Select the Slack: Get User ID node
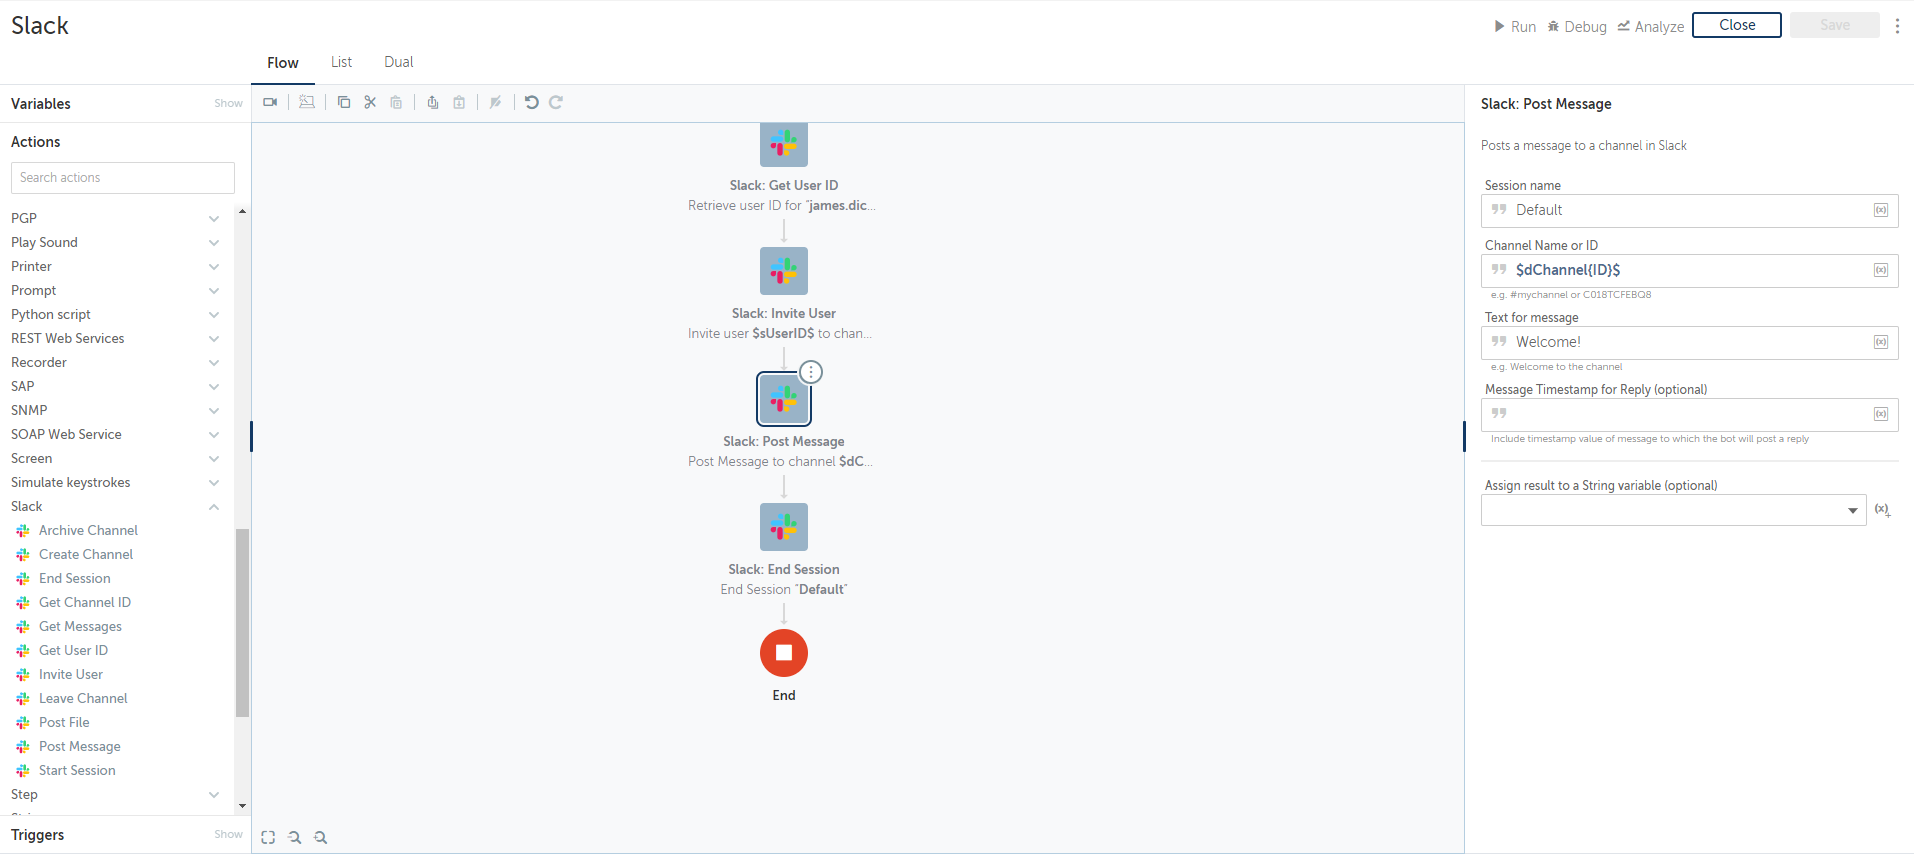The width and height of the screenshot is (1914, 854). click(784, 144)
